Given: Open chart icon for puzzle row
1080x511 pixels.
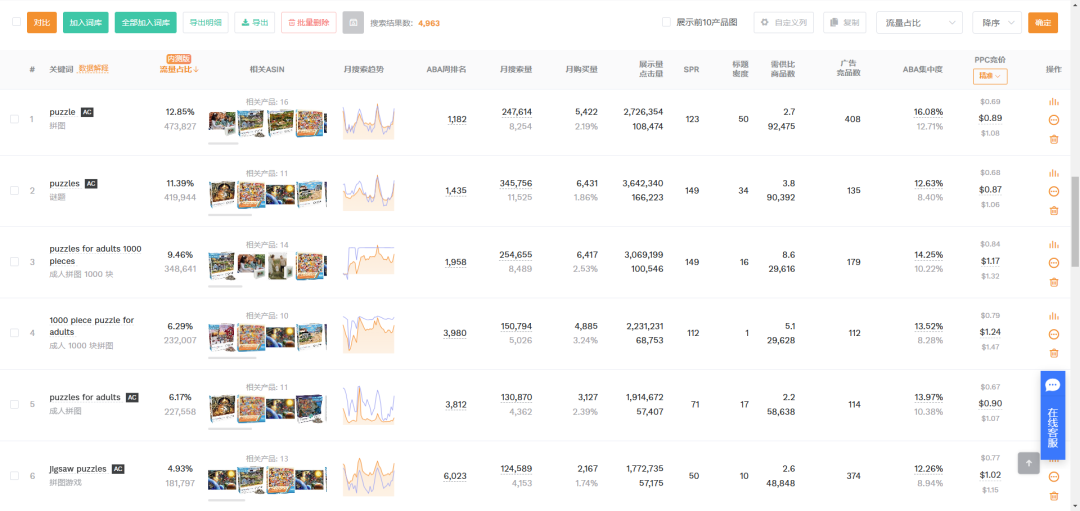Looking at the screenshot, I should [x=1053, y=101].
